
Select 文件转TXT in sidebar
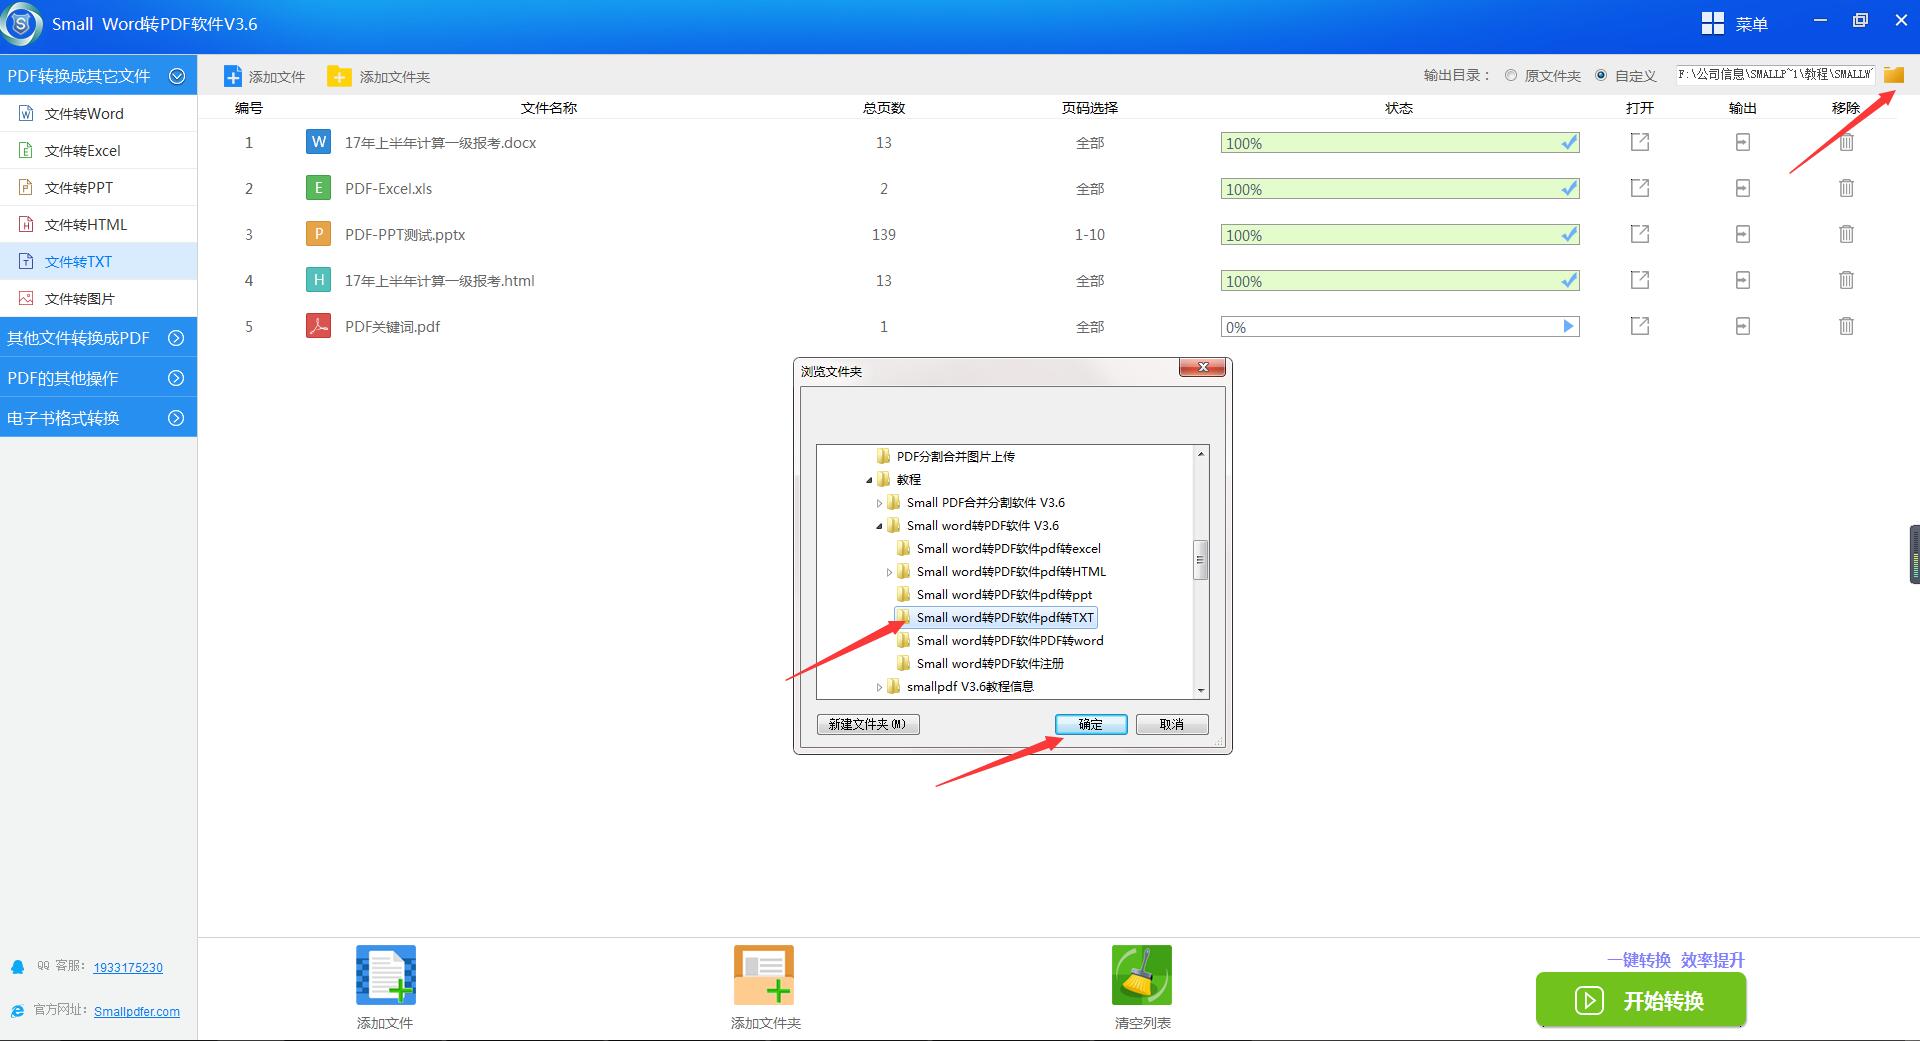point(98,261)
